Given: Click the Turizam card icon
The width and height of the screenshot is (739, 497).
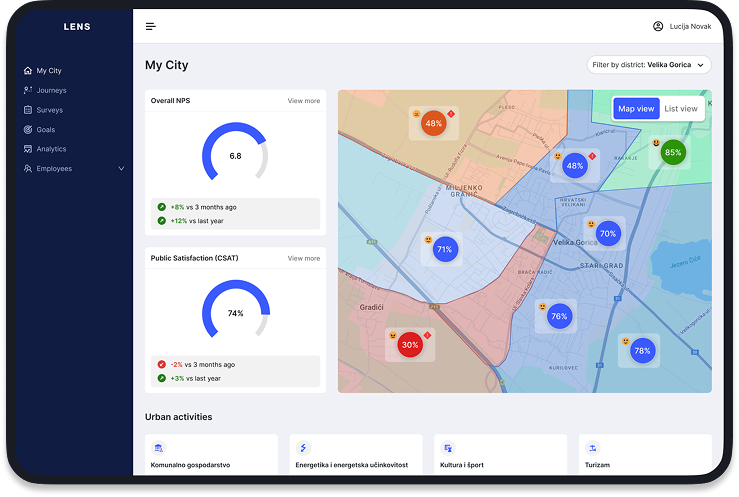Looking at the screenshot, I should (x=593, y=447).
